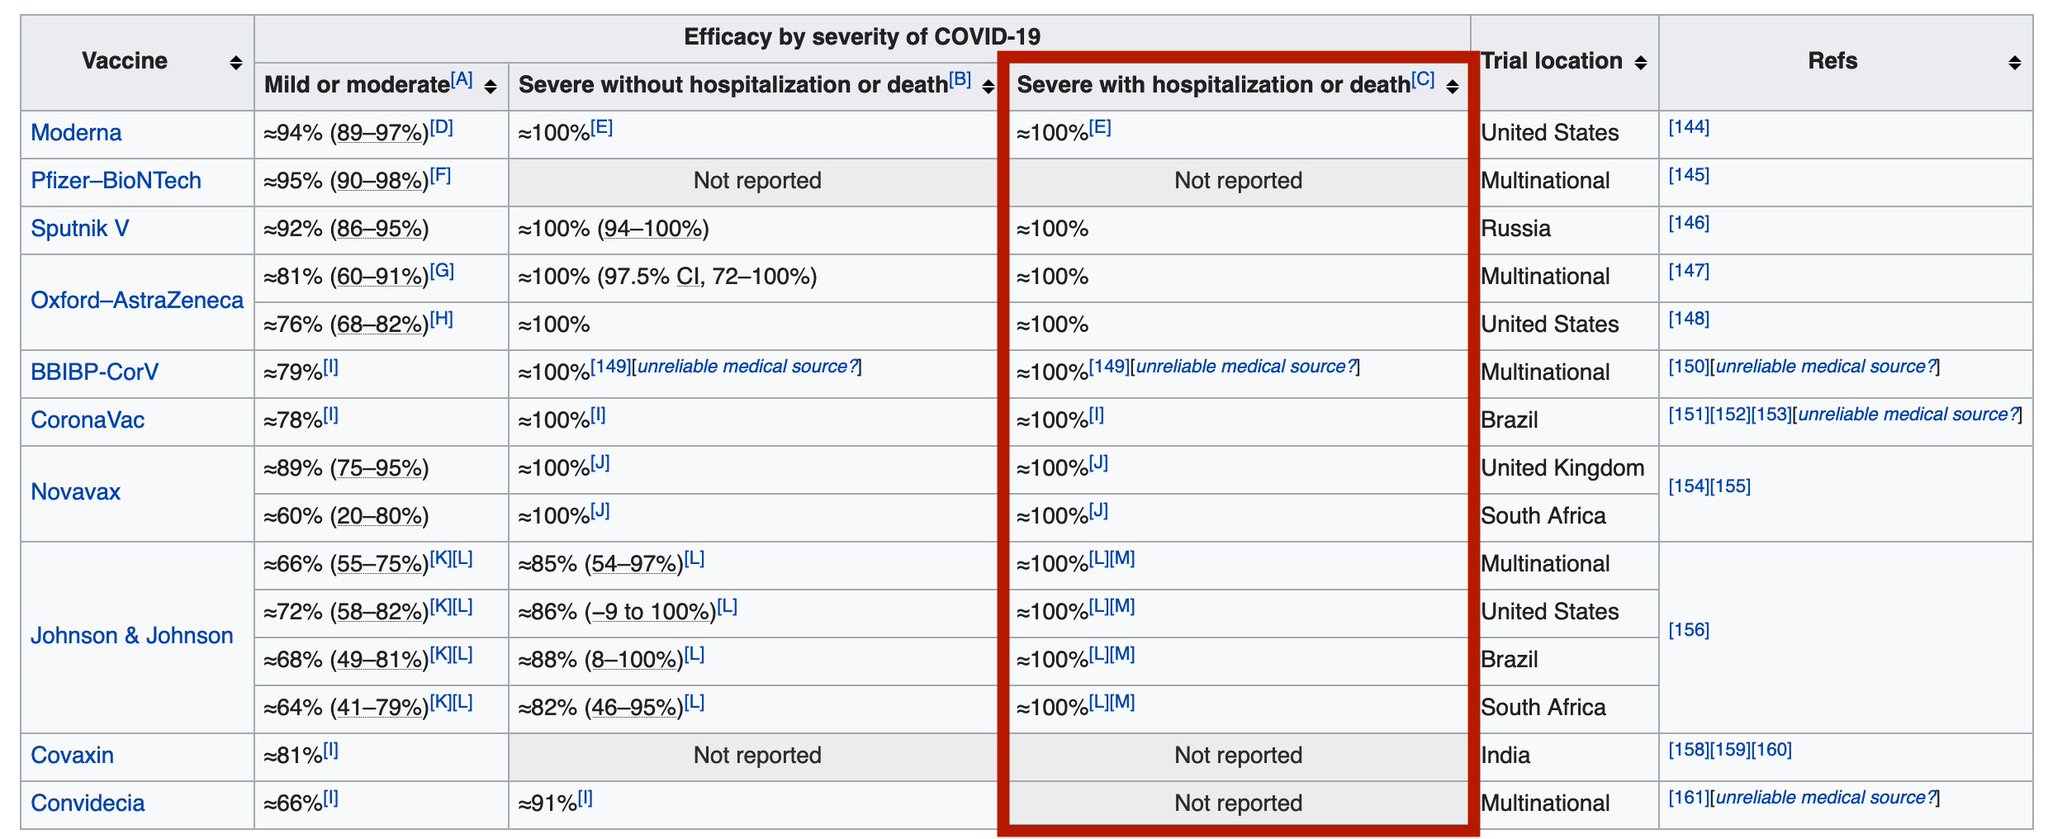Screen dimensions: 2048x839
Task: Open reference [147] in Refs column
Action: (x=1689, y=271)
